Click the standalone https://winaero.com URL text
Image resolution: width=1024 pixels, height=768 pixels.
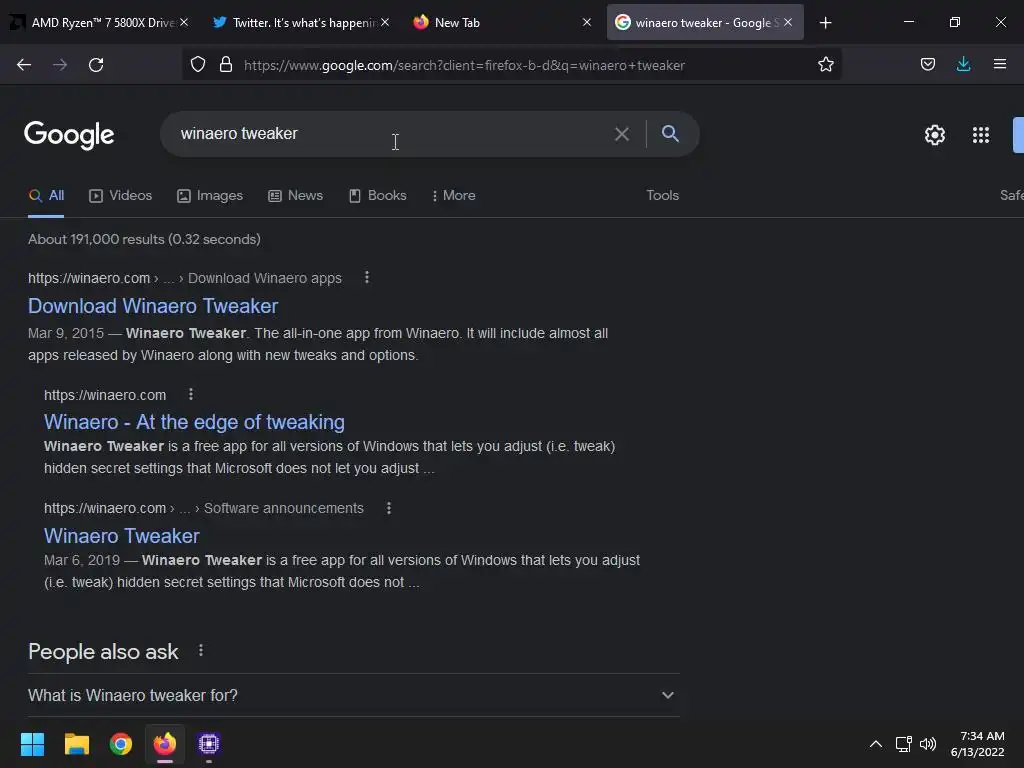tap(105, 395)
